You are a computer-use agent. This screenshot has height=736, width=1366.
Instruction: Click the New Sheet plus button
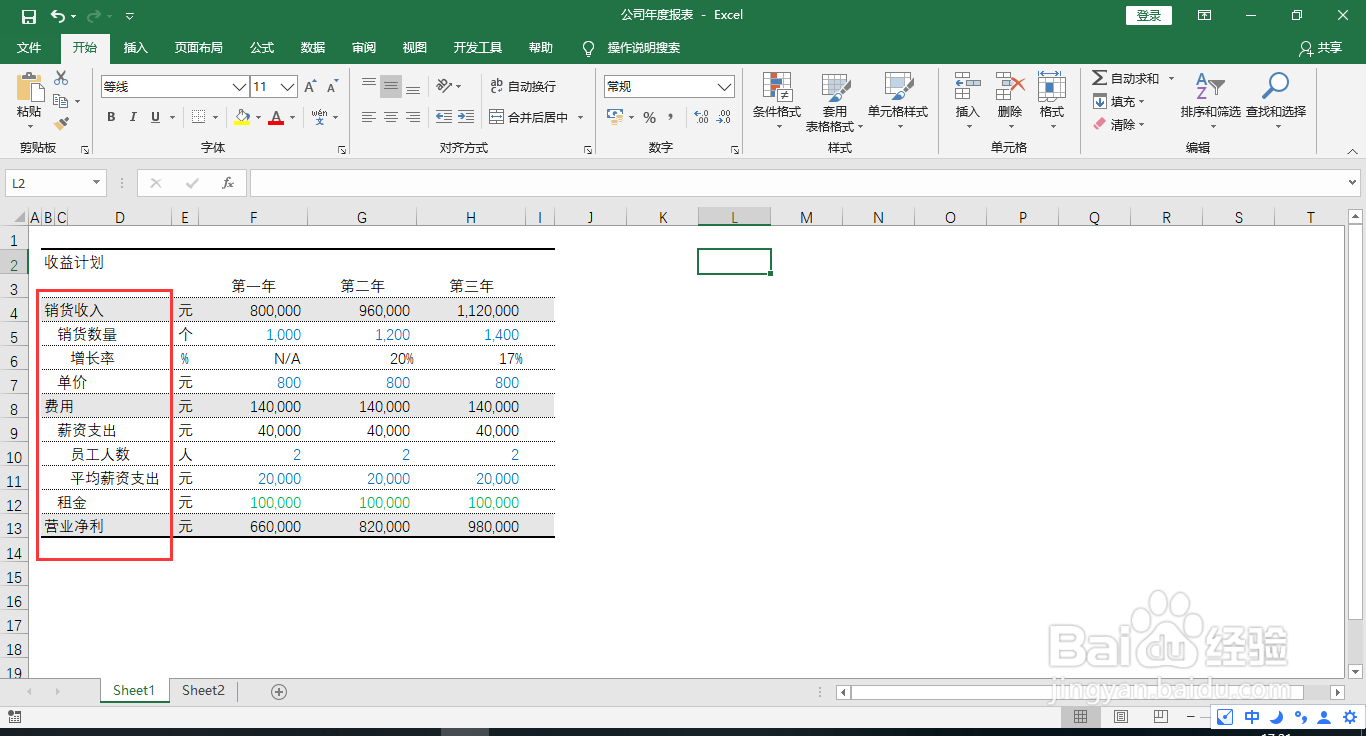[279, 690]
